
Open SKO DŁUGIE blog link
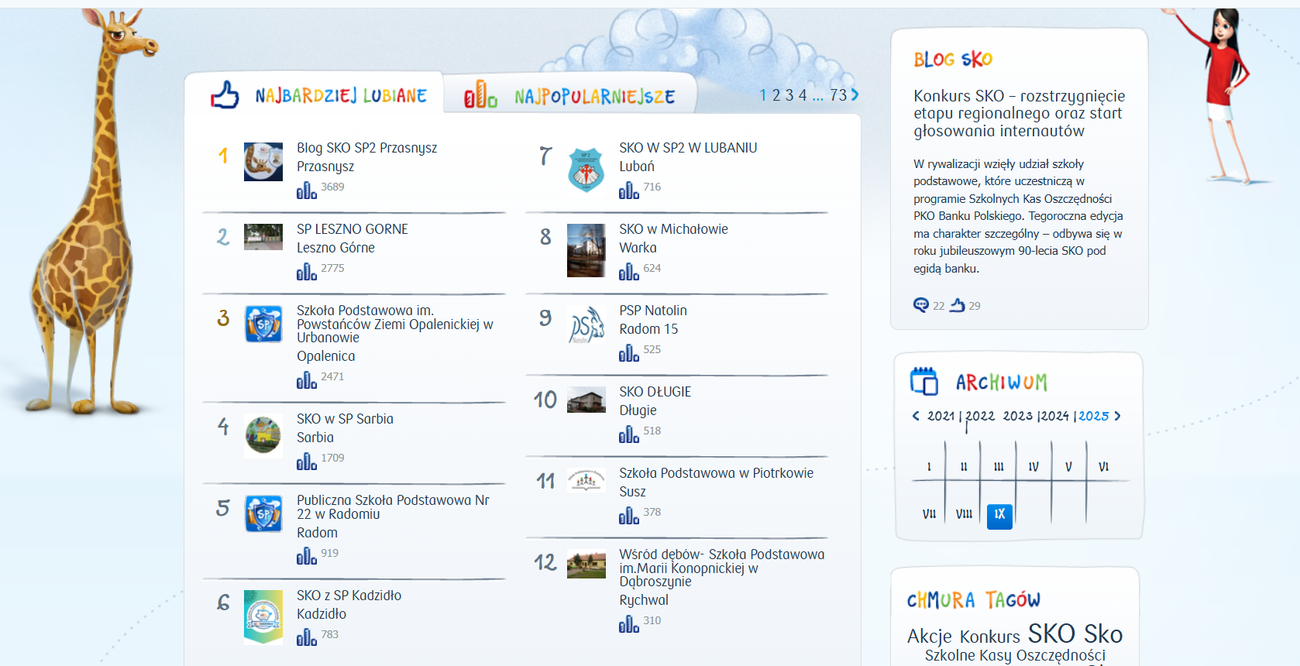pos(655,392)
